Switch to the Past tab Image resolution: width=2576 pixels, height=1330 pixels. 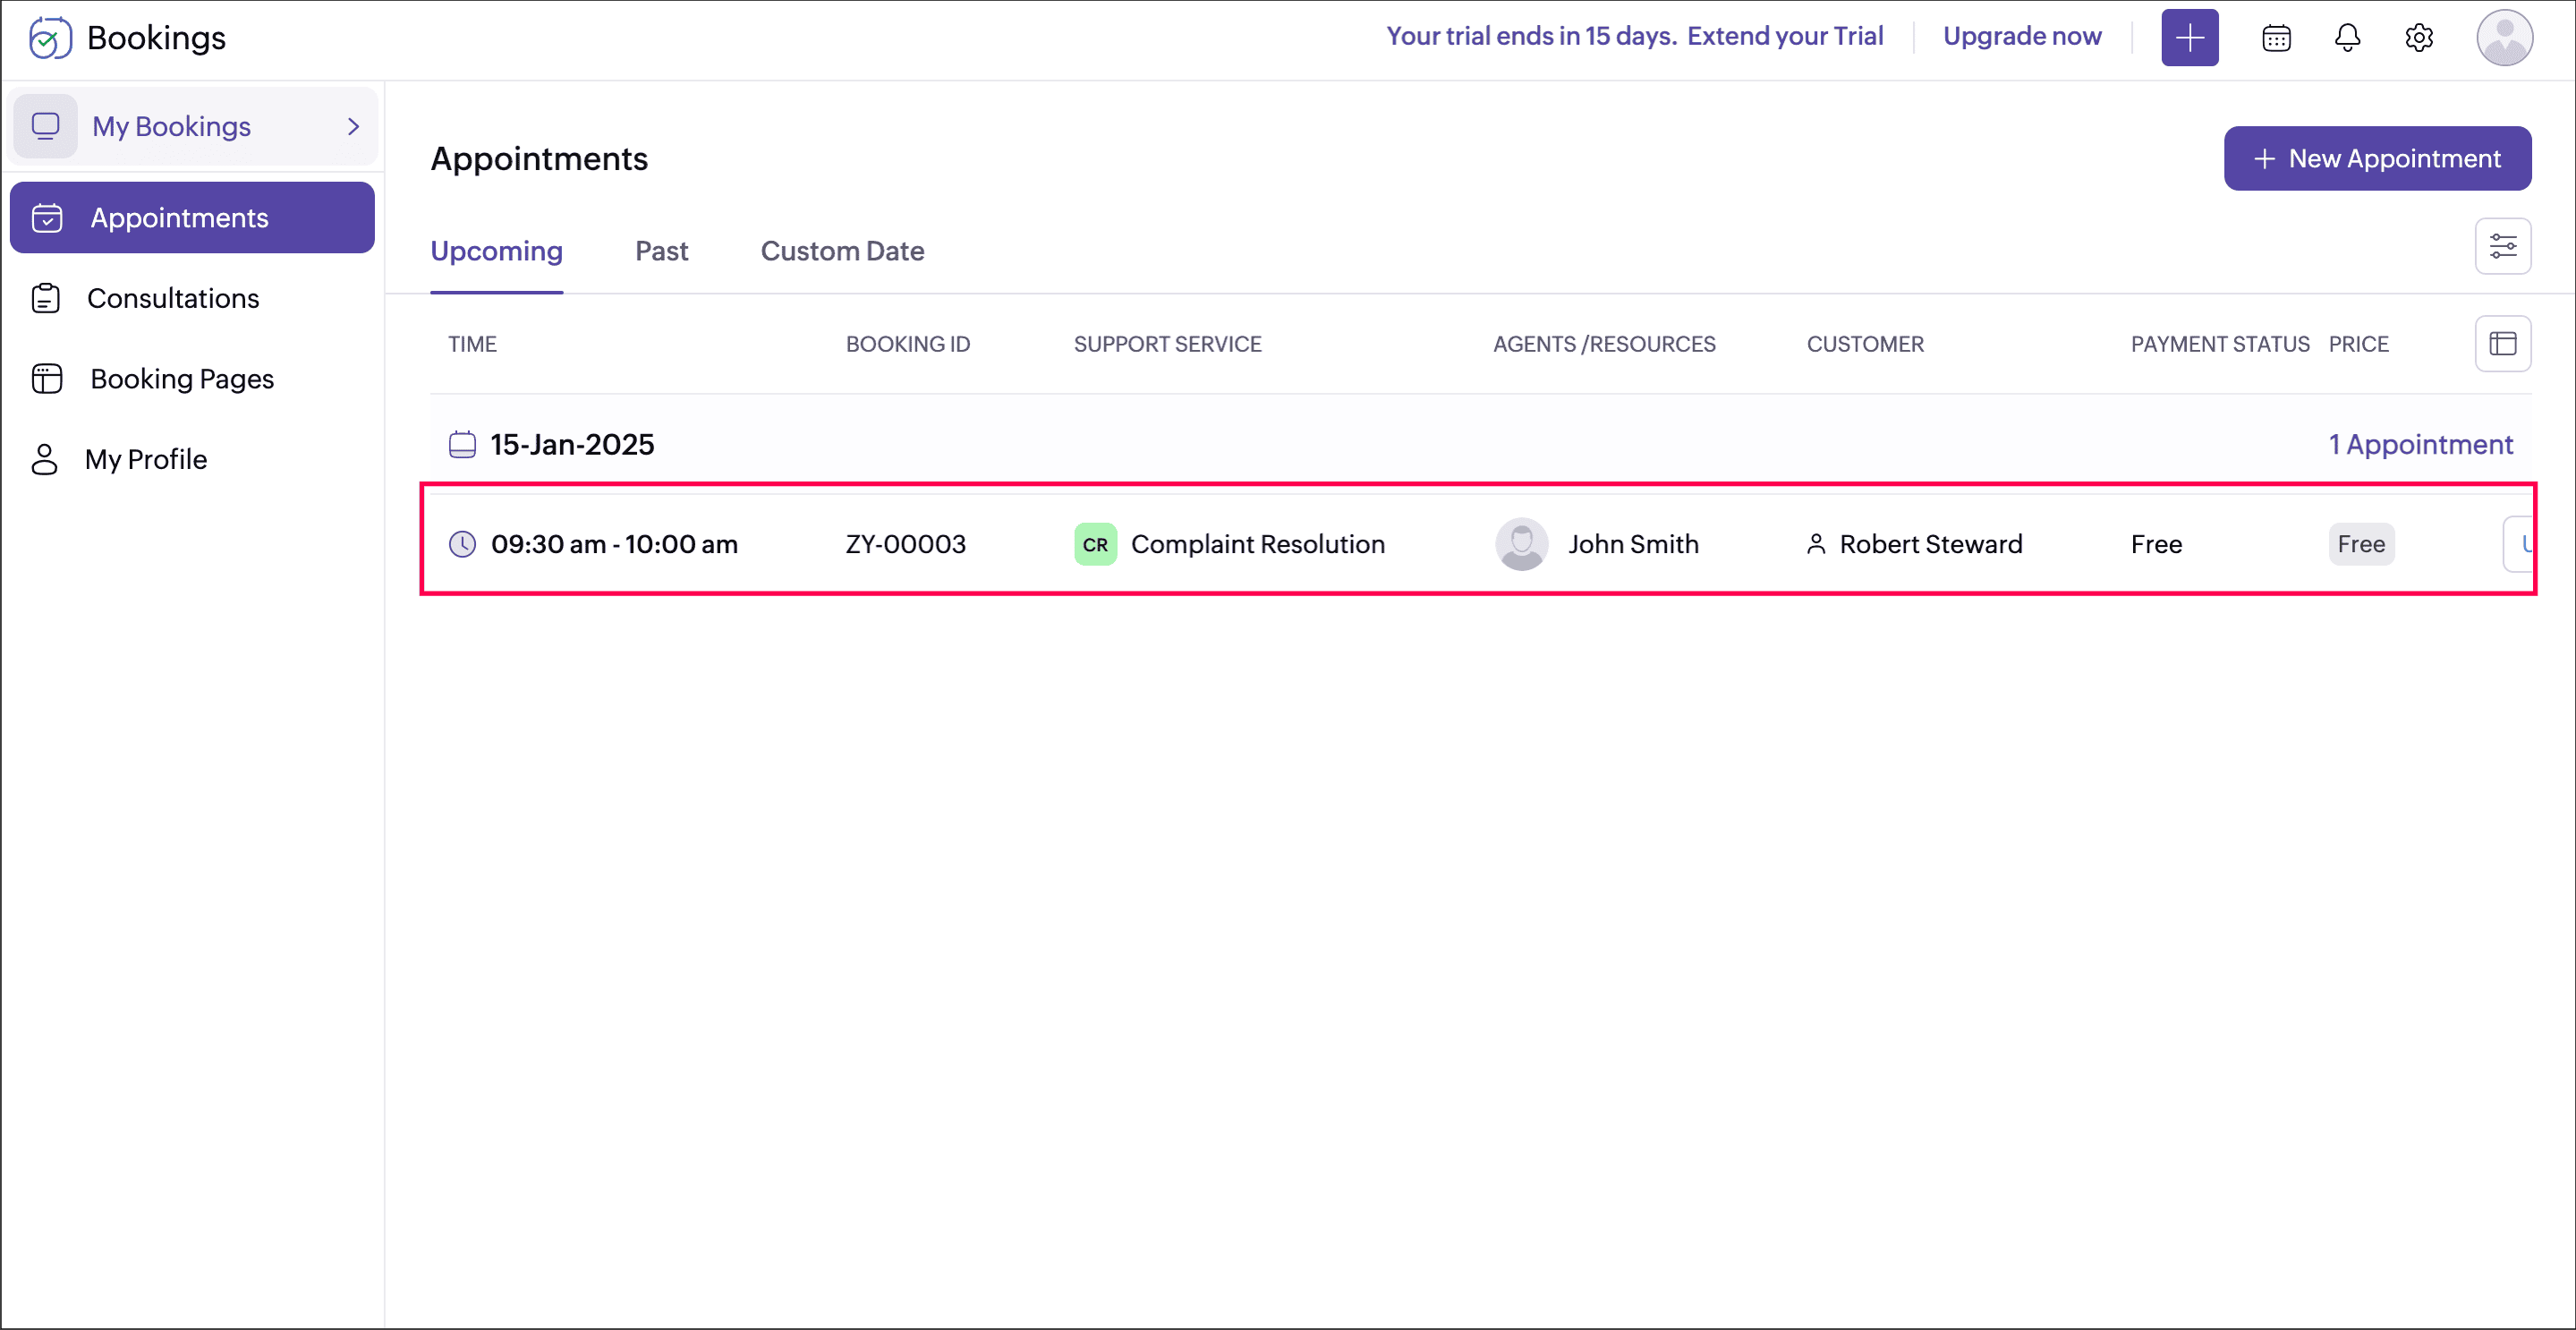tap(661, 251)
